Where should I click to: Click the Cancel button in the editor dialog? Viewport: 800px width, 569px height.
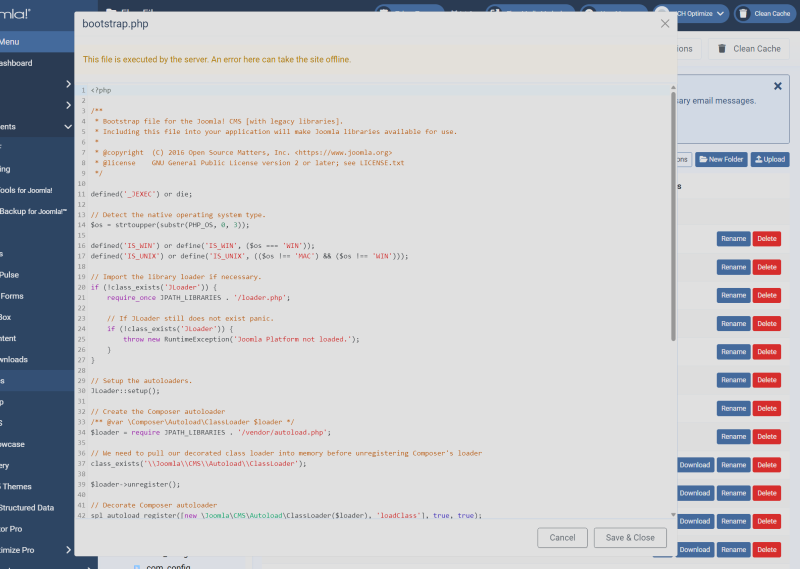pos(562,537)
